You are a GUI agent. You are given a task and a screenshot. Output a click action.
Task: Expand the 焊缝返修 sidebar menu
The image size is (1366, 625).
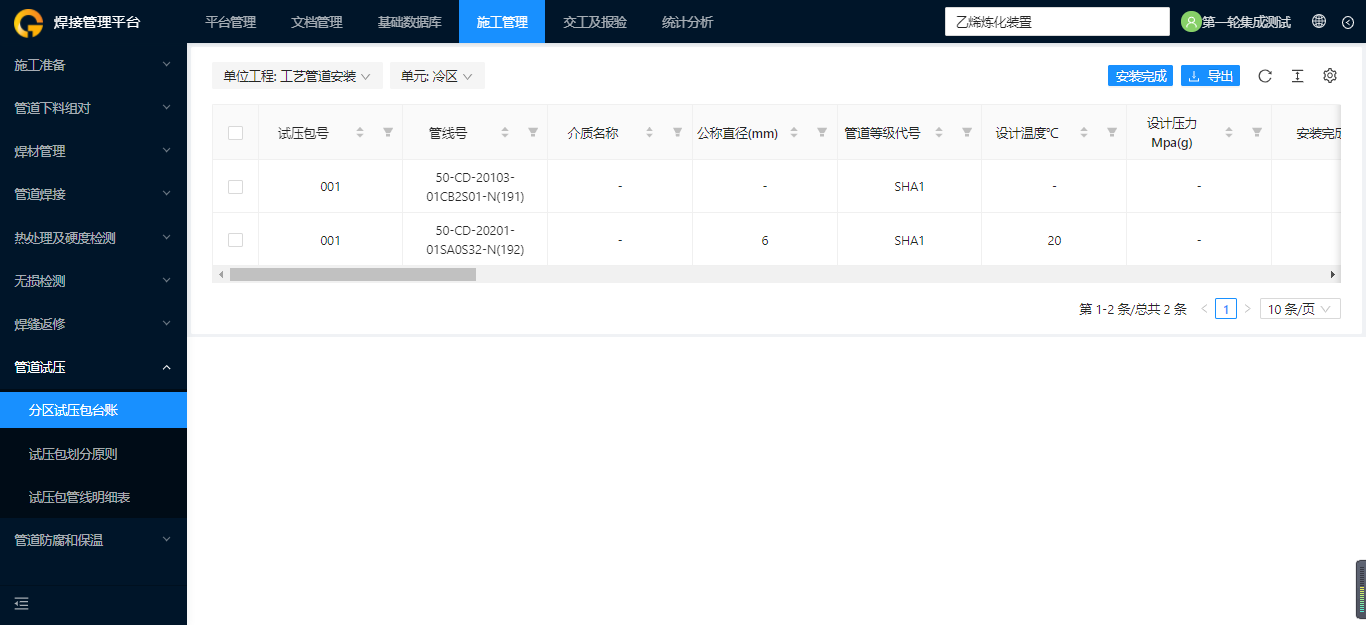coord(93,324)
